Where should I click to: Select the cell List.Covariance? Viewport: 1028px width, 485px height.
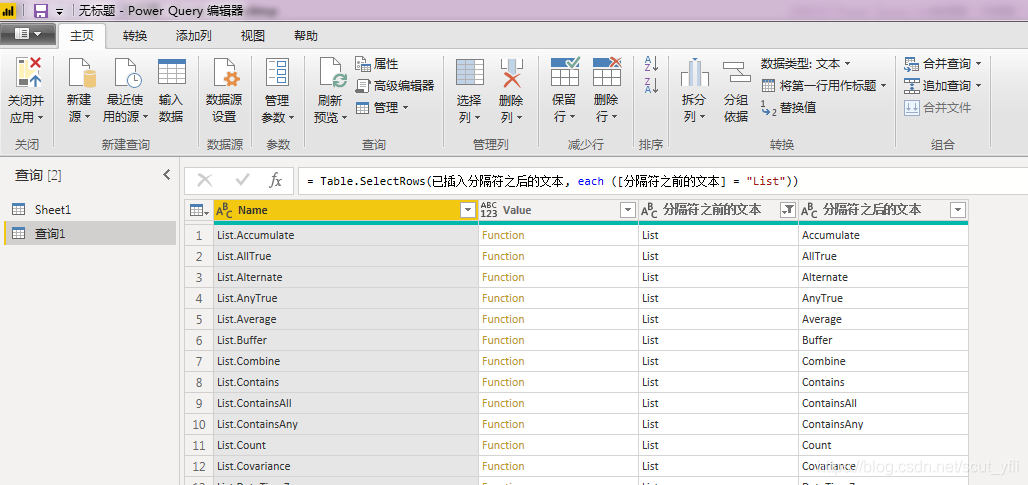[346, 466]
